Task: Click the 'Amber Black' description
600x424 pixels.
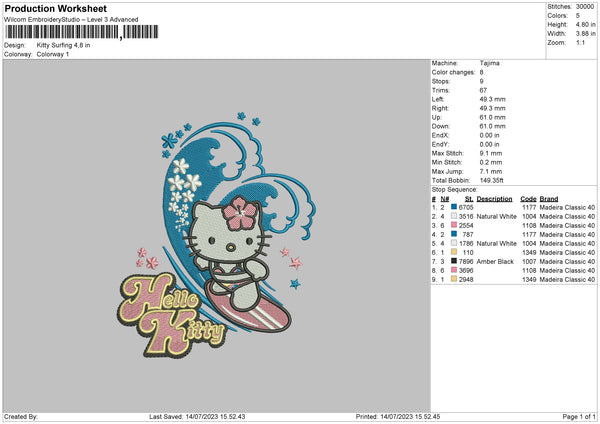Action: 495,261
